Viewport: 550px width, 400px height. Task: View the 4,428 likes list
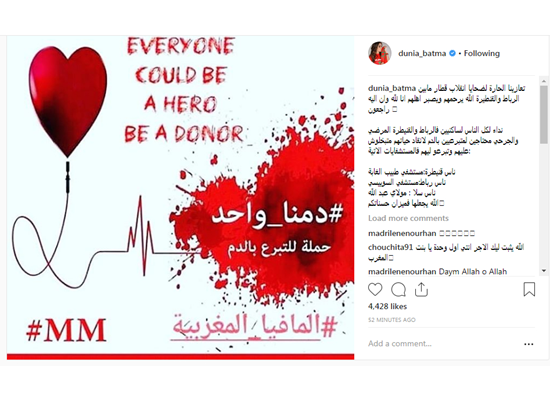click(387, 306)
